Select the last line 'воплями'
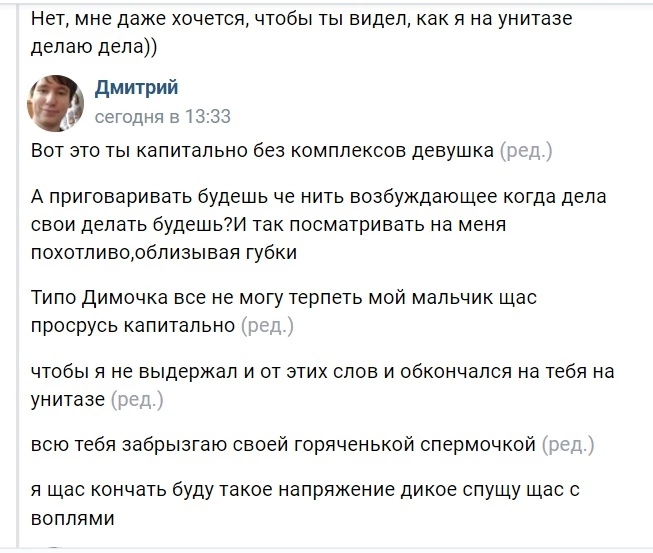The width and height of the screenshot is (653, 553). (x=72, y=518)
